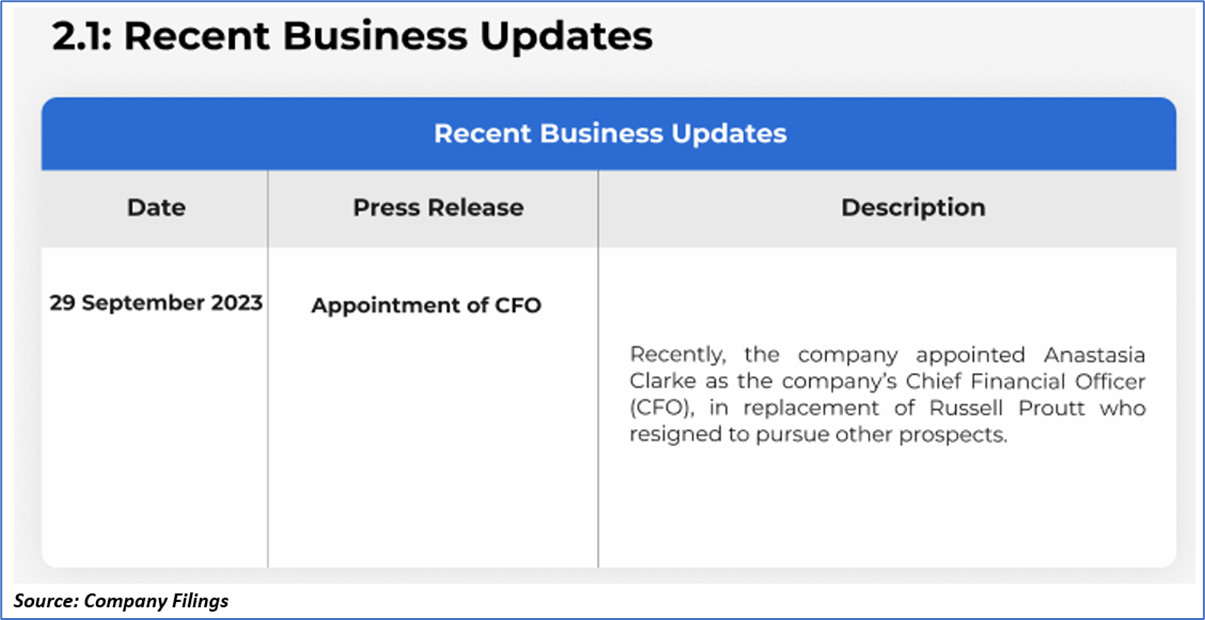Click the "29 September 2023" date cell

coord(156,303)
